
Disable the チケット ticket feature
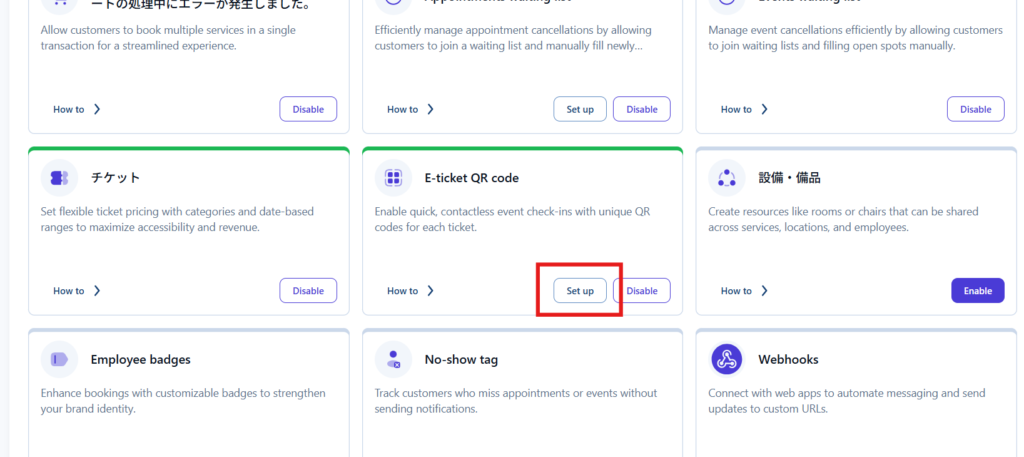(308, 291)
